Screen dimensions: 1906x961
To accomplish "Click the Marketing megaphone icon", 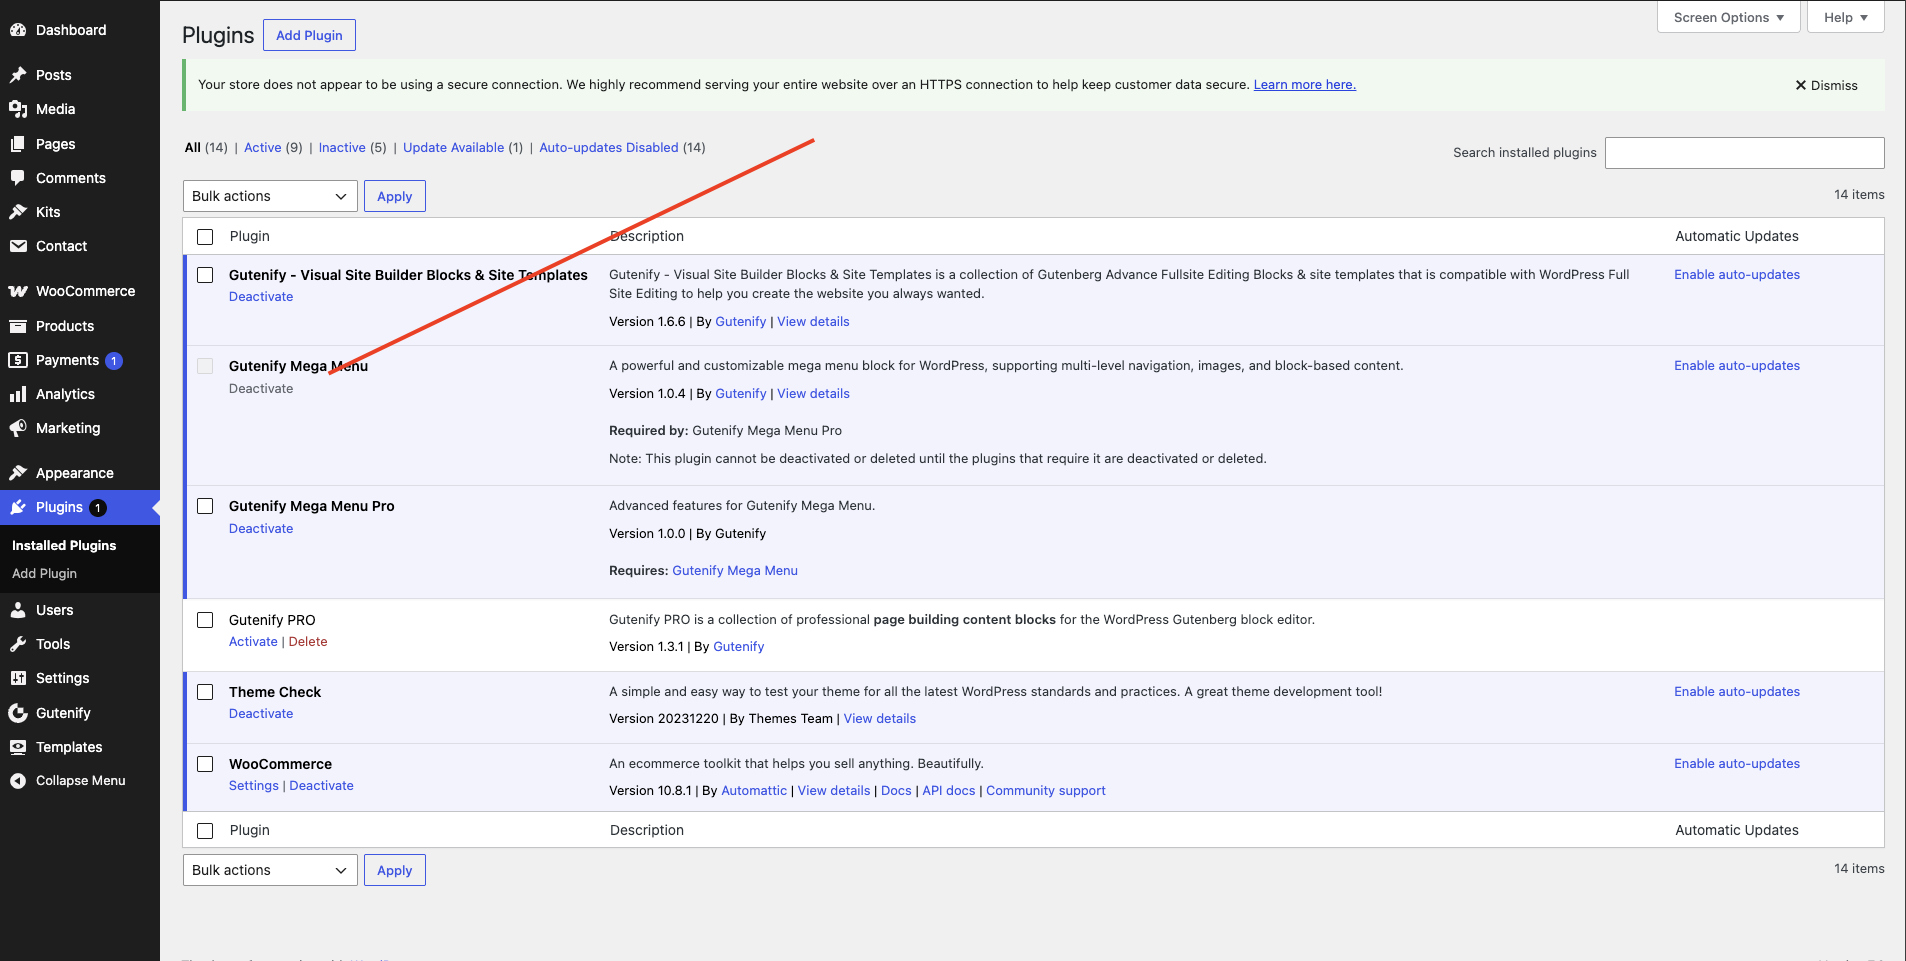I will tap(18, 428).
